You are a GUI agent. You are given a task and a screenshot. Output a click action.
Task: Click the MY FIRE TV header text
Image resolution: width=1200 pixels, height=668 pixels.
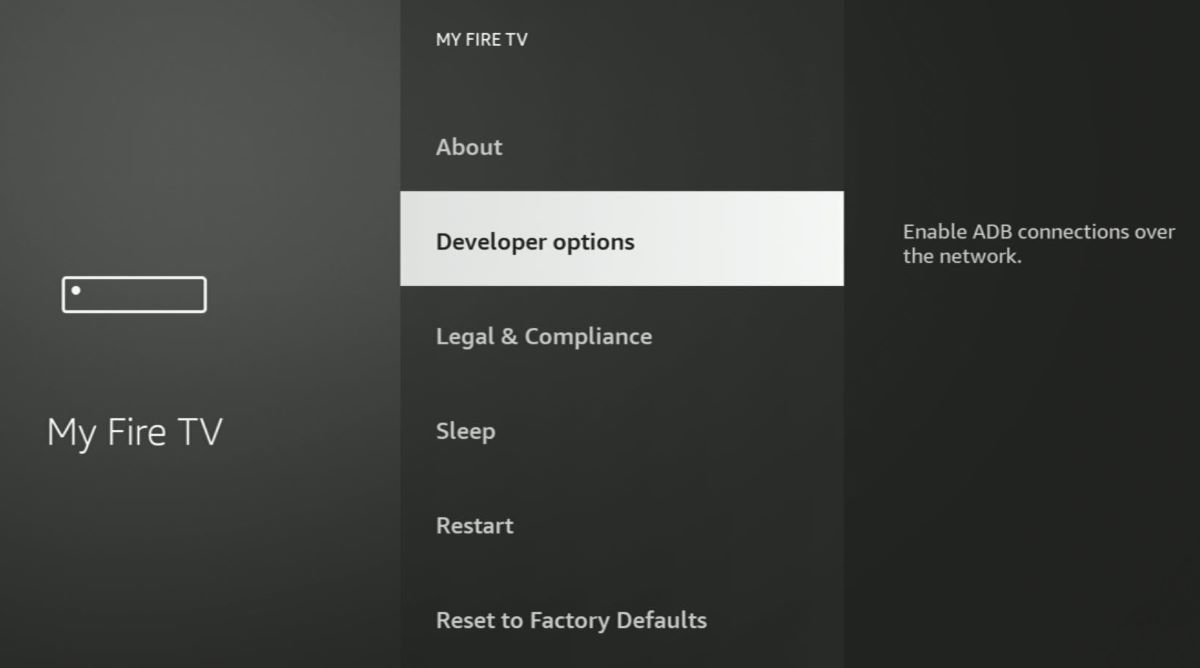point(482,40)
